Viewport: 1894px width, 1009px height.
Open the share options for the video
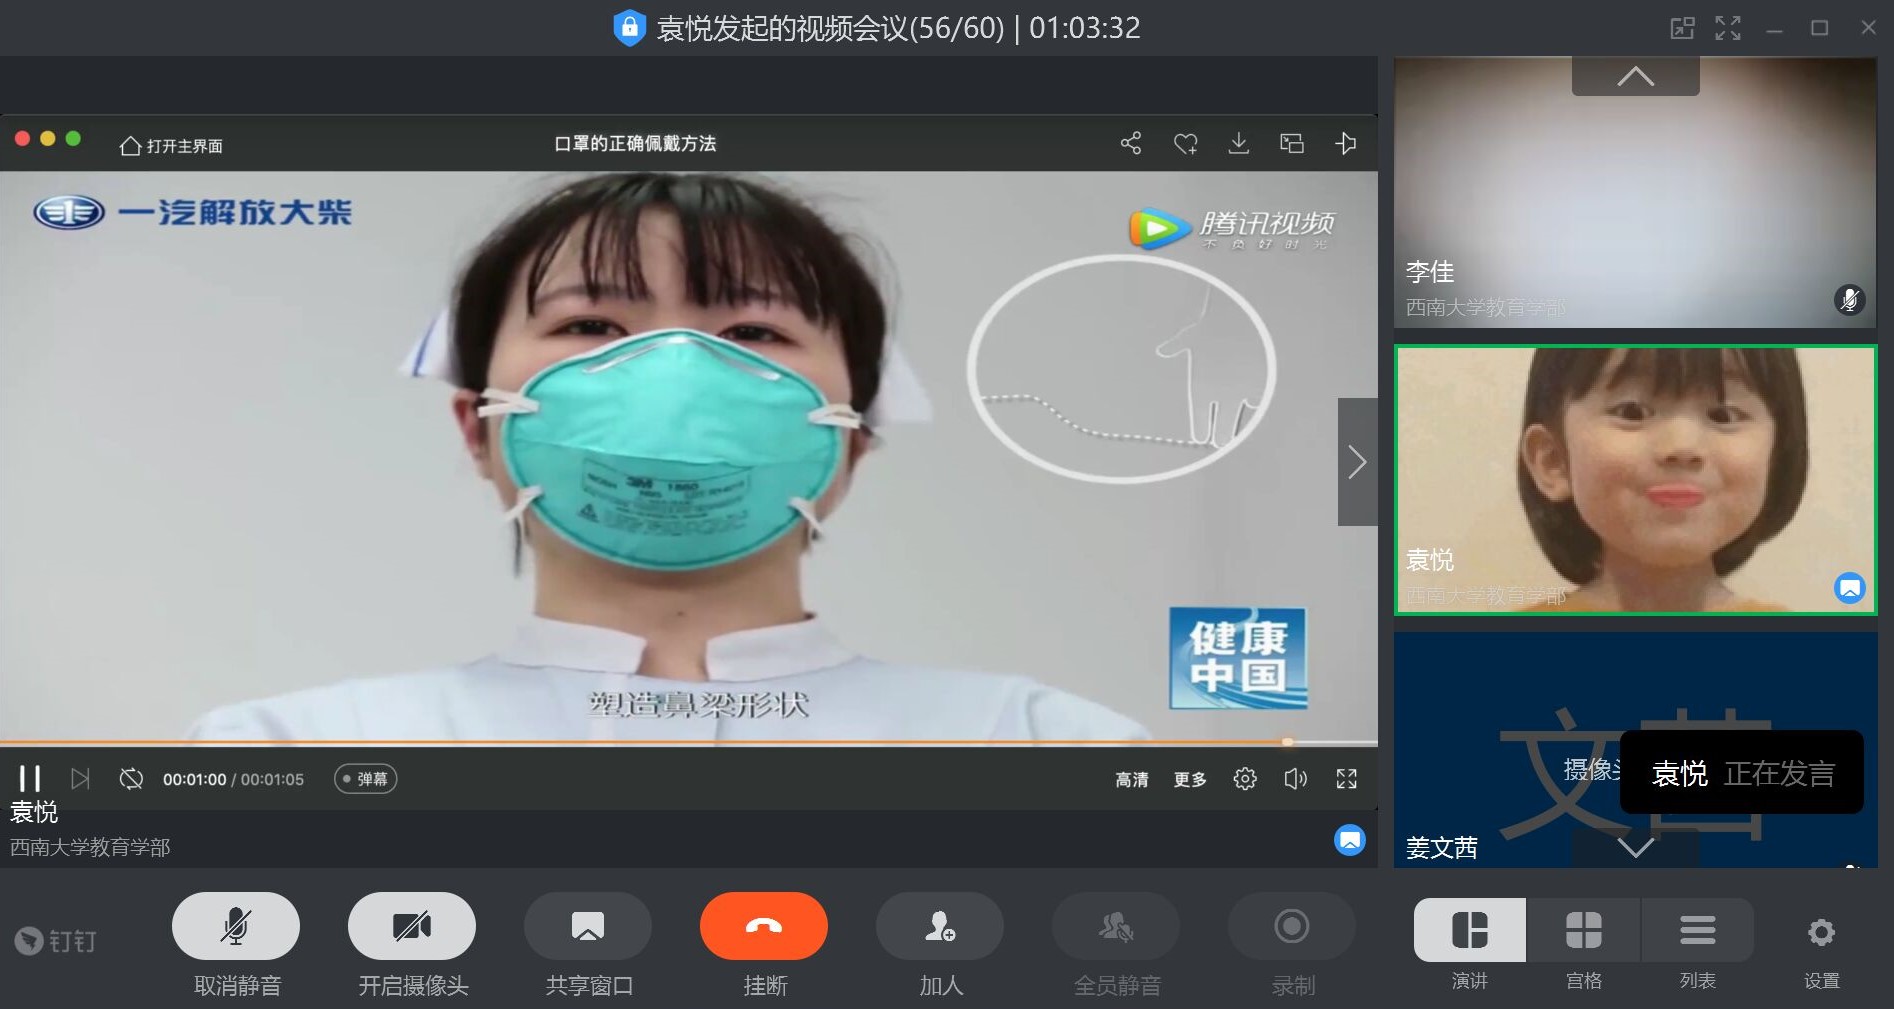coord(1131,143)
